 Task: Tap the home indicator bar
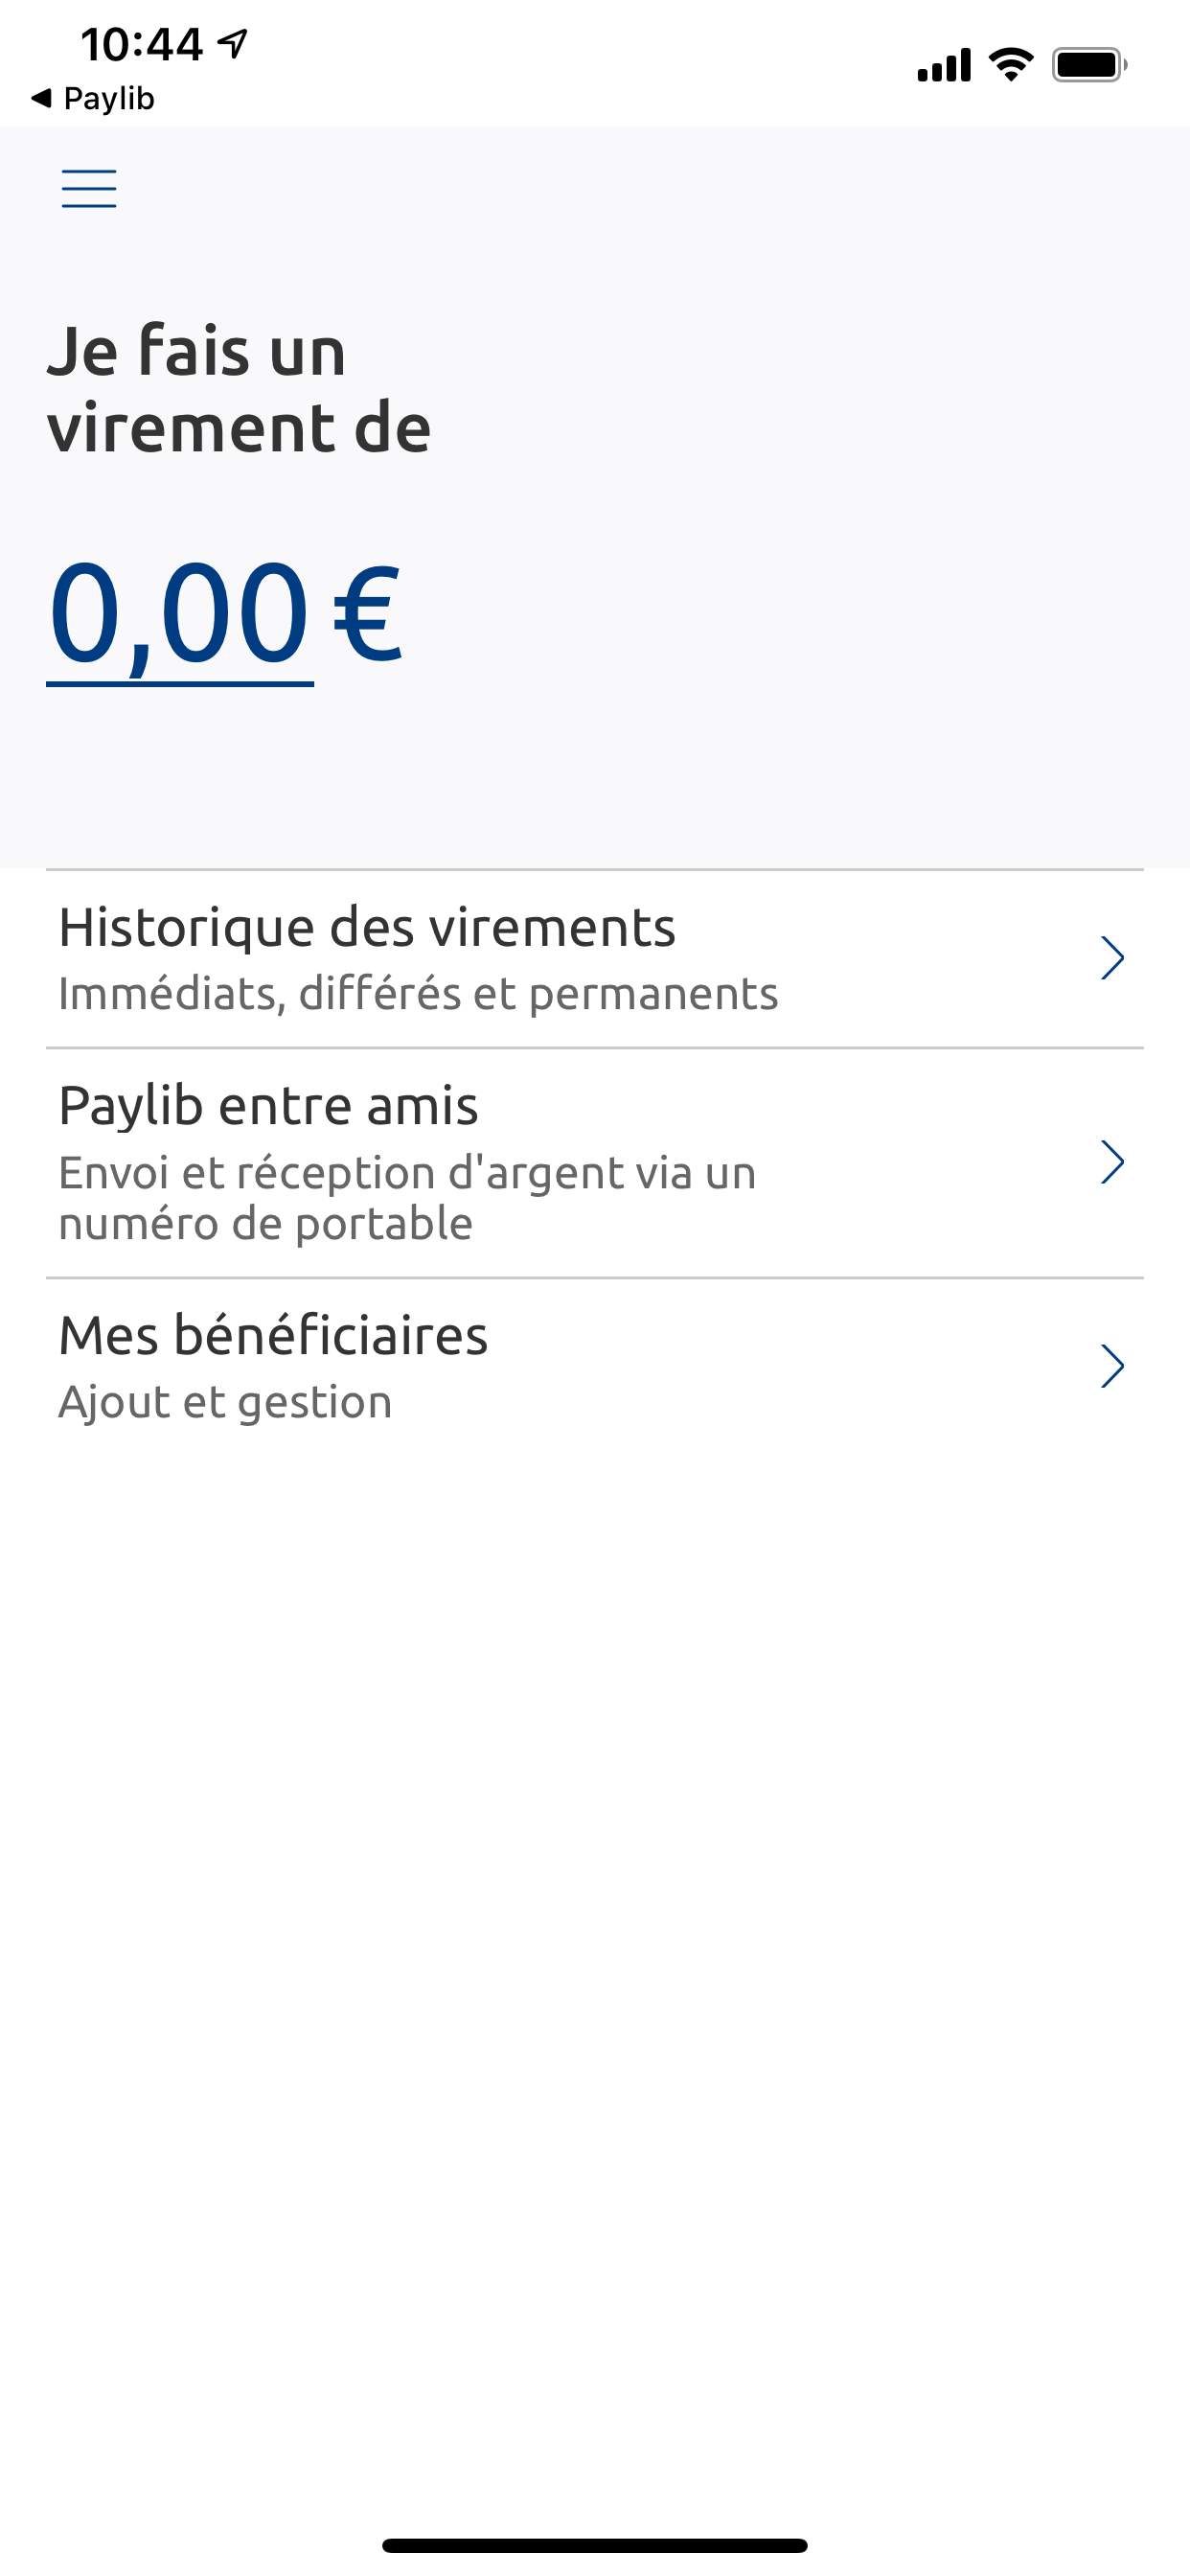(x=594, y=2545)
